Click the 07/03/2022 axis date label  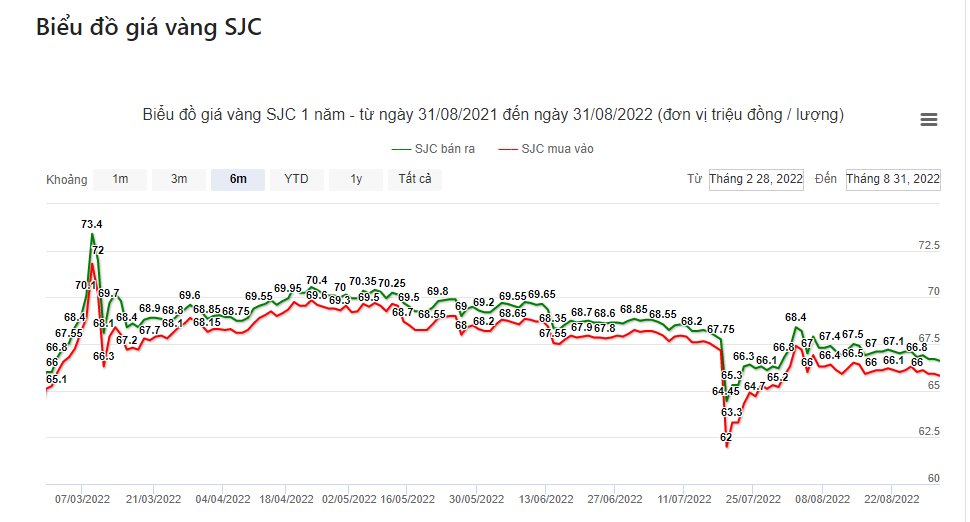tap(82, 499)
